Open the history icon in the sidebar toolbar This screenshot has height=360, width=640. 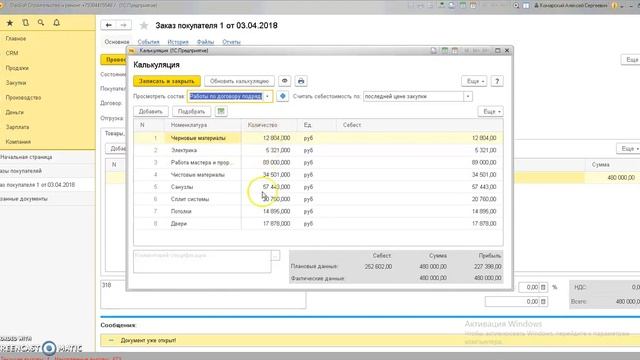[25, 23]
